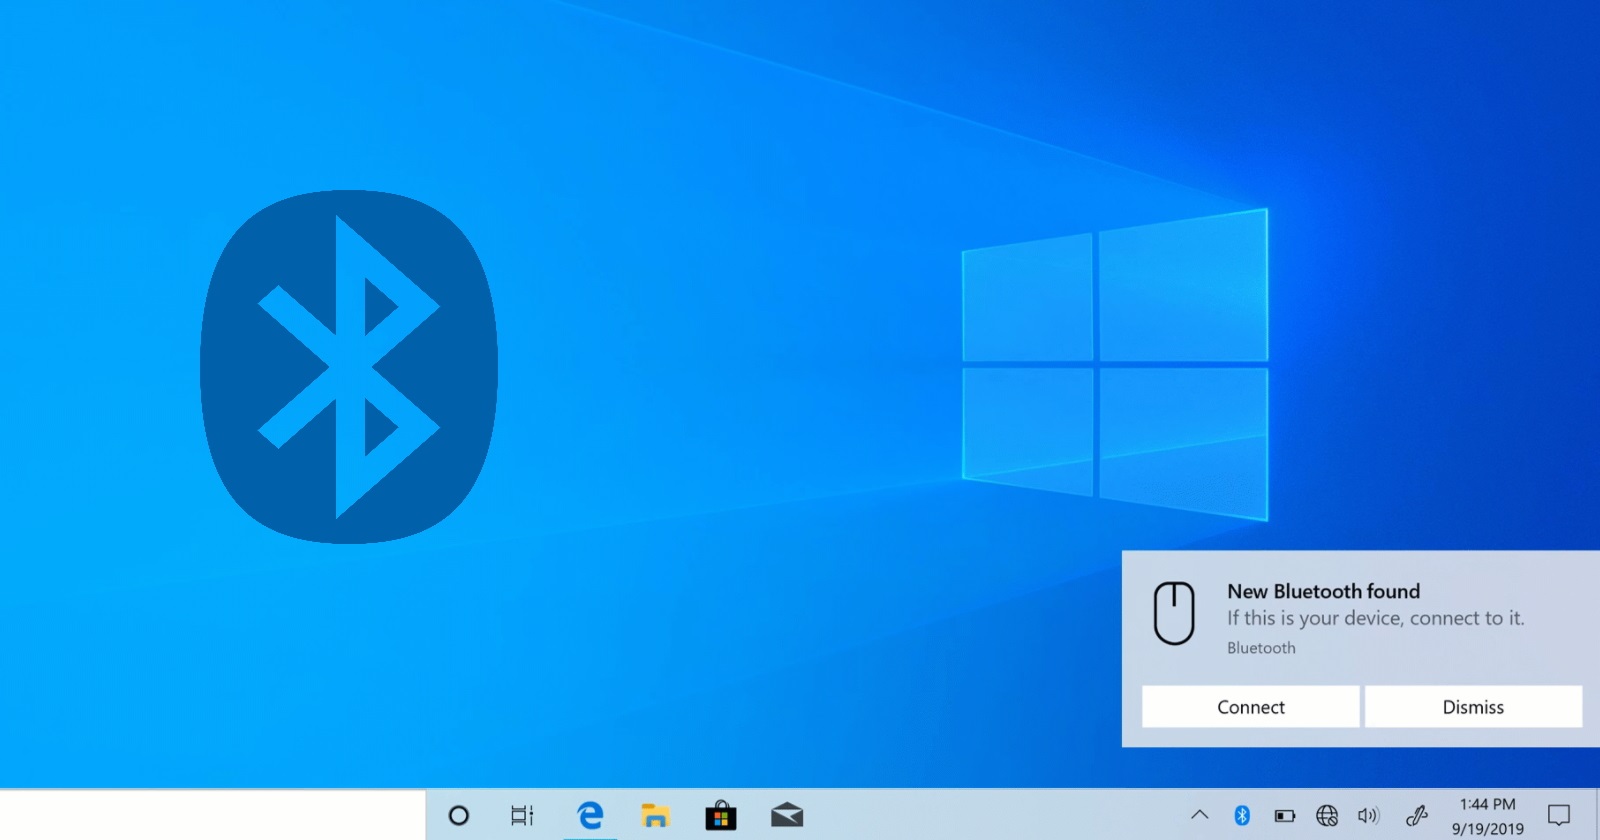
Task: Click the Bluetooth tray icon
Action: click(1242, 816)
